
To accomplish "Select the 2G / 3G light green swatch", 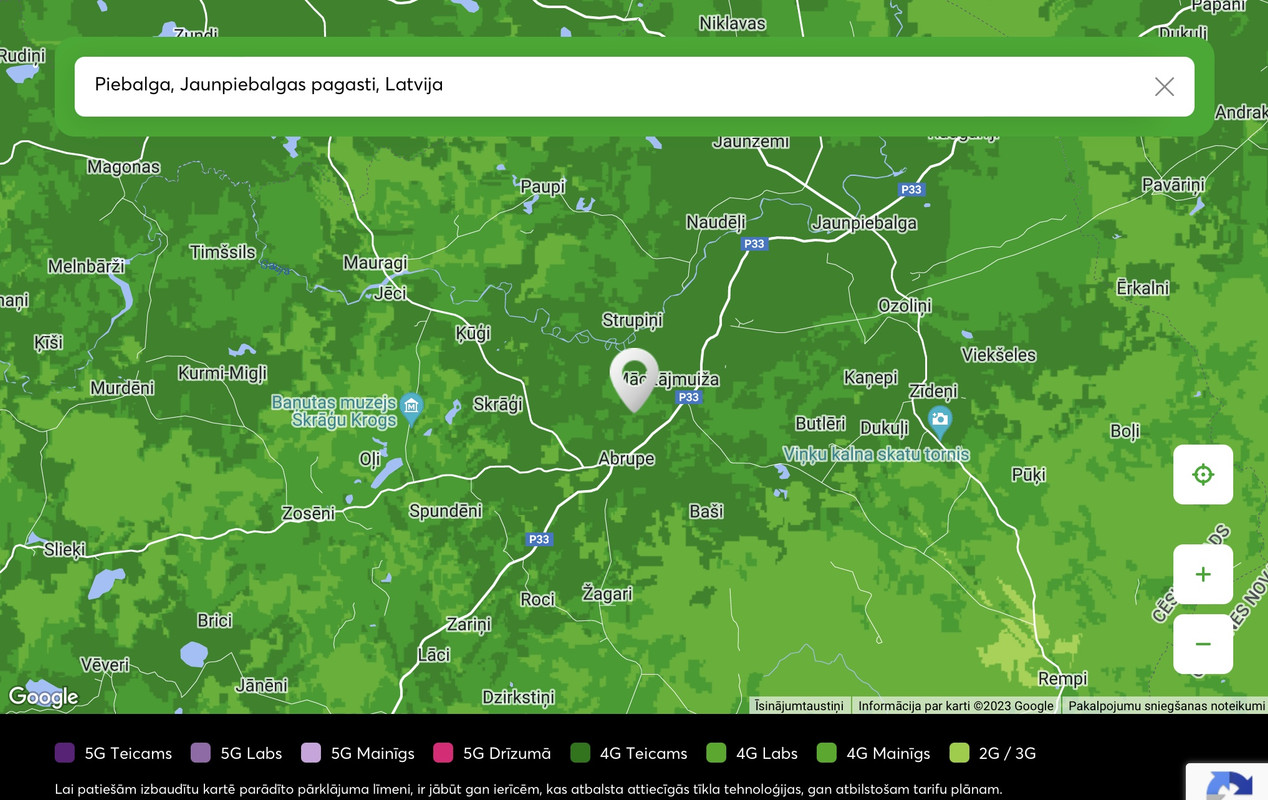I will pyautogui.click(x=959, y=753).
